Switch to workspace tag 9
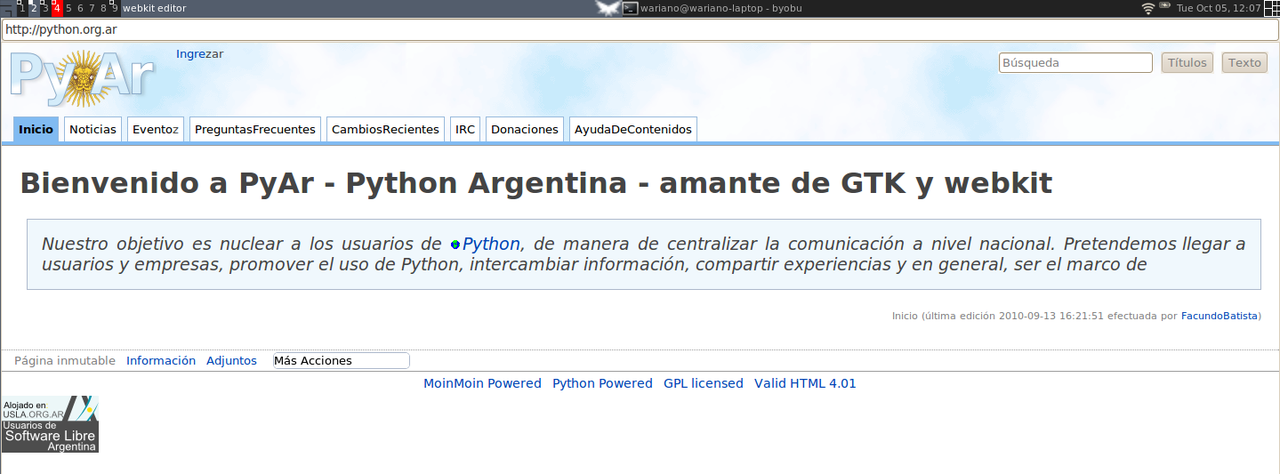The image size is (1280, 474). tap(115, 8)
